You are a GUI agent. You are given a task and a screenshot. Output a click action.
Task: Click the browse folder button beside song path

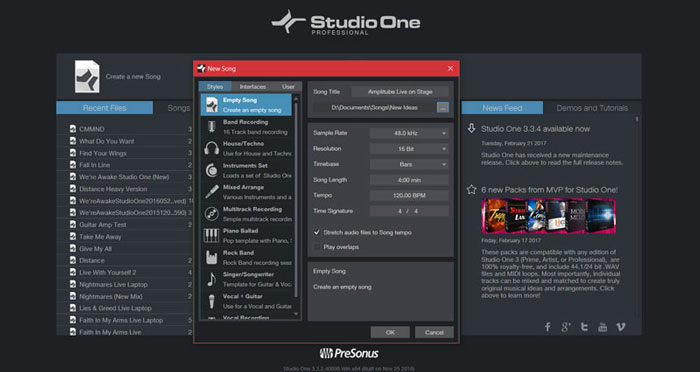point(442,107)
